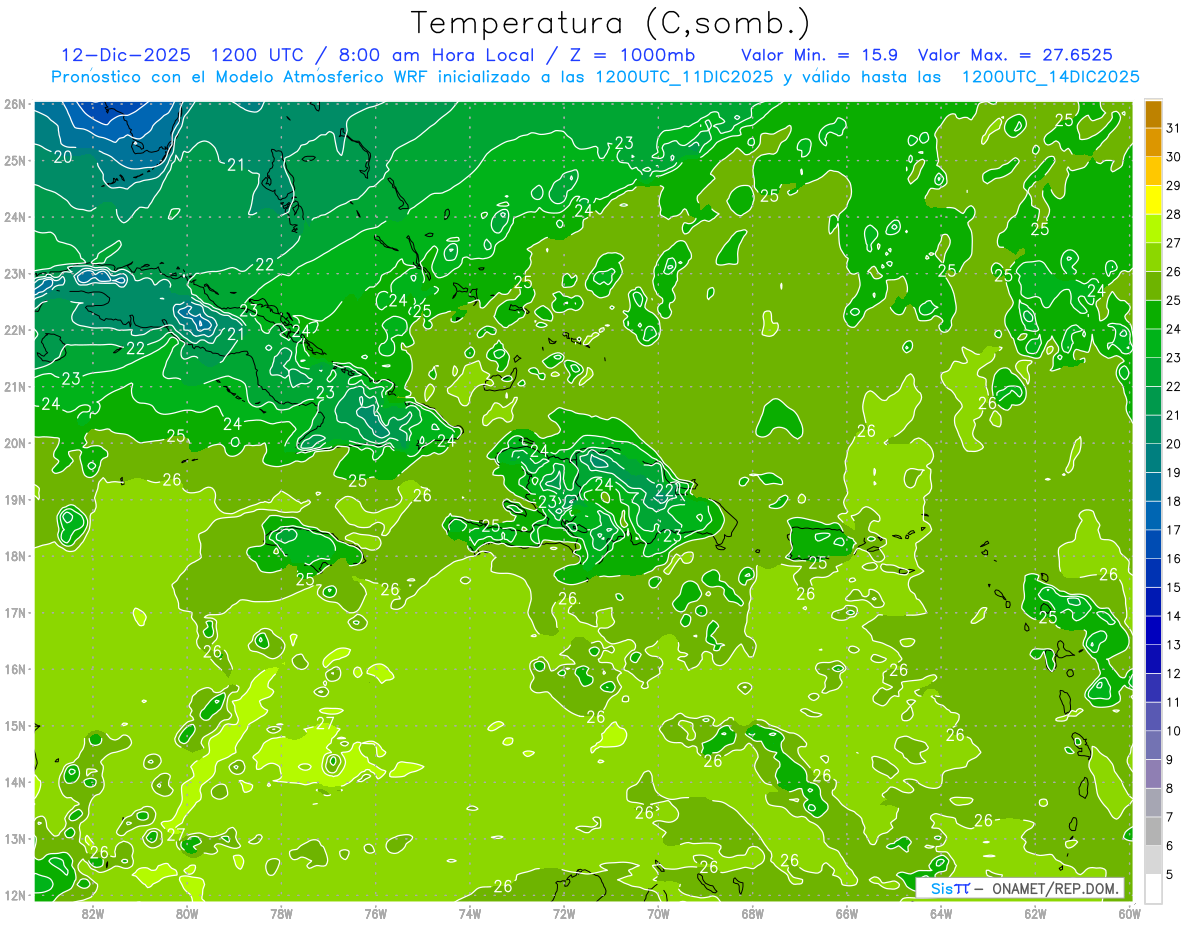
Task: Click the latitude axis label "18N"
Action: [15, 556]
